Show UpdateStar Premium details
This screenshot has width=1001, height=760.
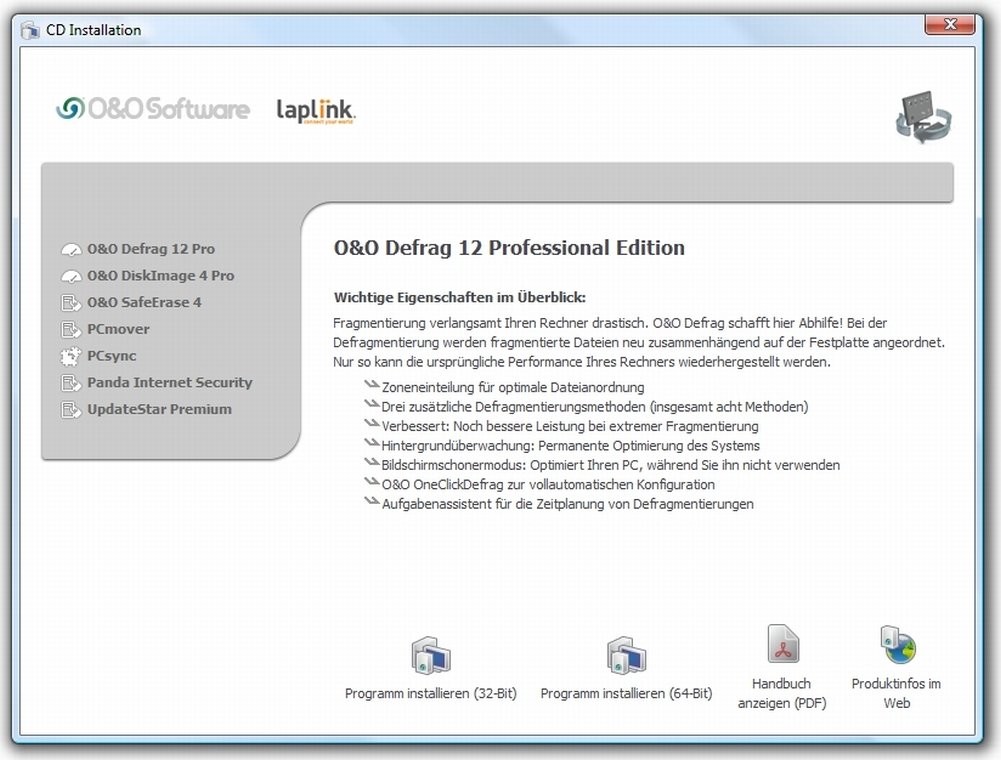coord(160,409)
